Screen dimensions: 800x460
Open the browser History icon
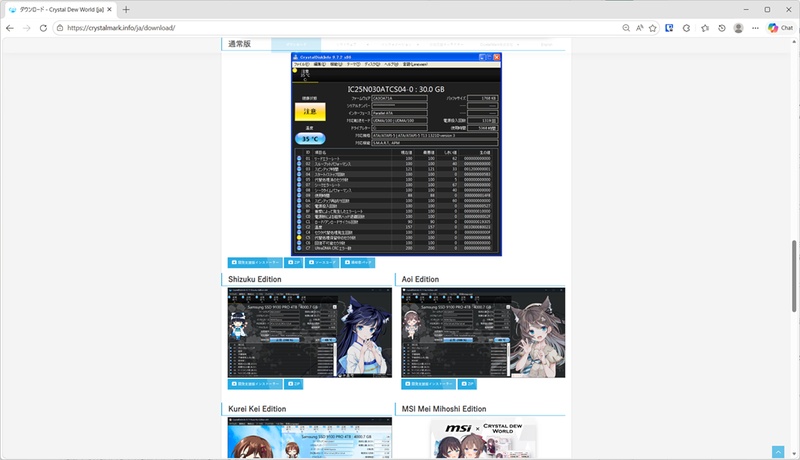click(x=721, y=28)
